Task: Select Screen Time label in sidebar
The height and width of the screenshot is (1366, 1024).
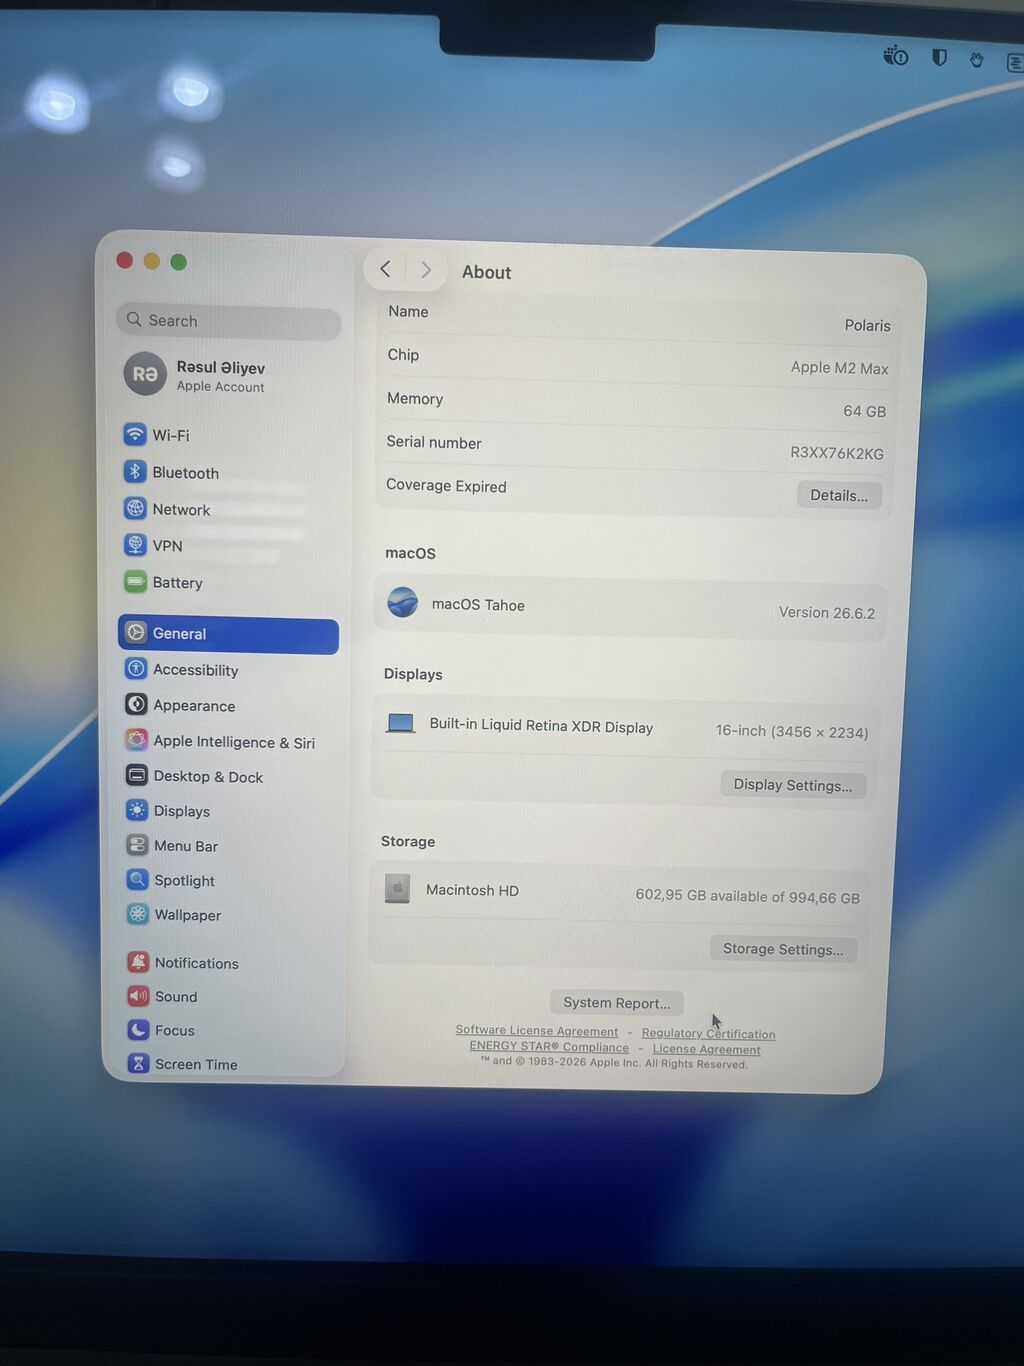Action: coord(196,1064)
